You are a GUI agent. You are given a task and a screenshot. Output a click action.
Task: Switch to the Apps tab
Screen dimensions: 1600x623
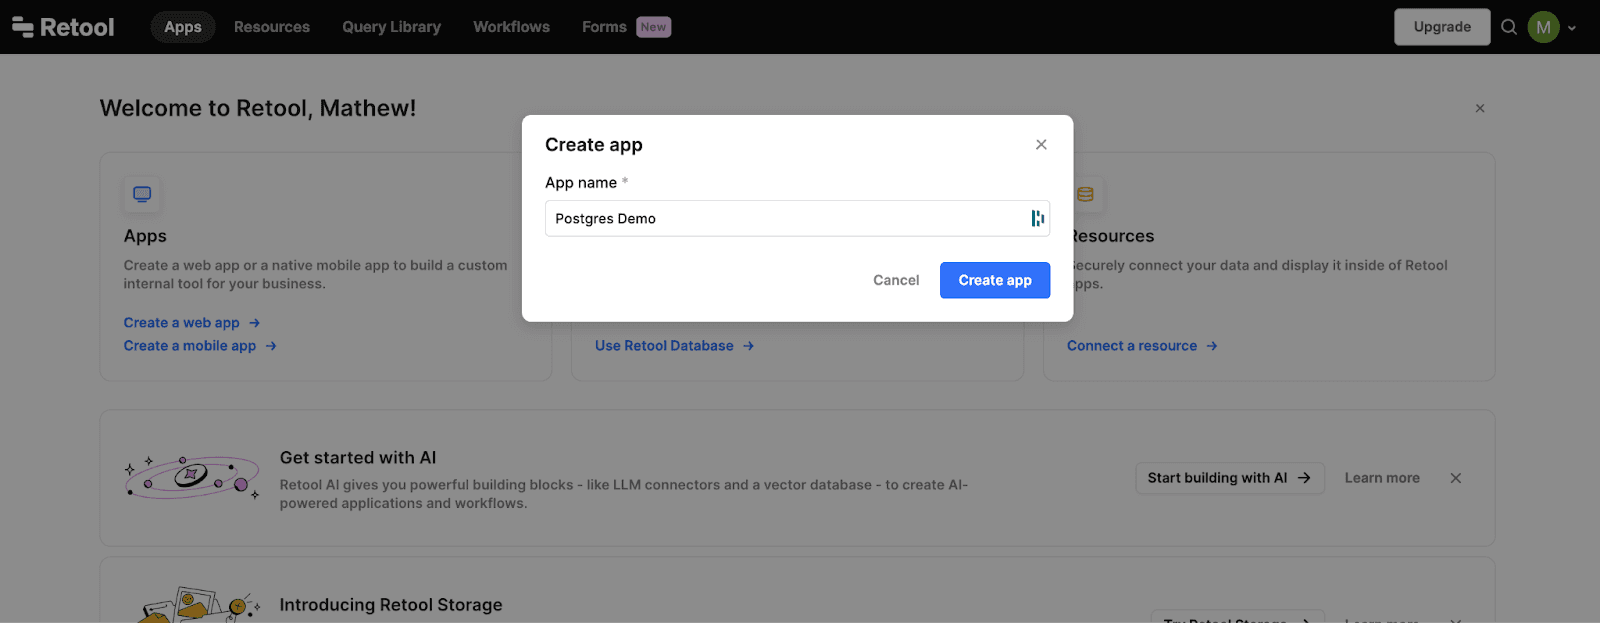(x=183, y=27)
